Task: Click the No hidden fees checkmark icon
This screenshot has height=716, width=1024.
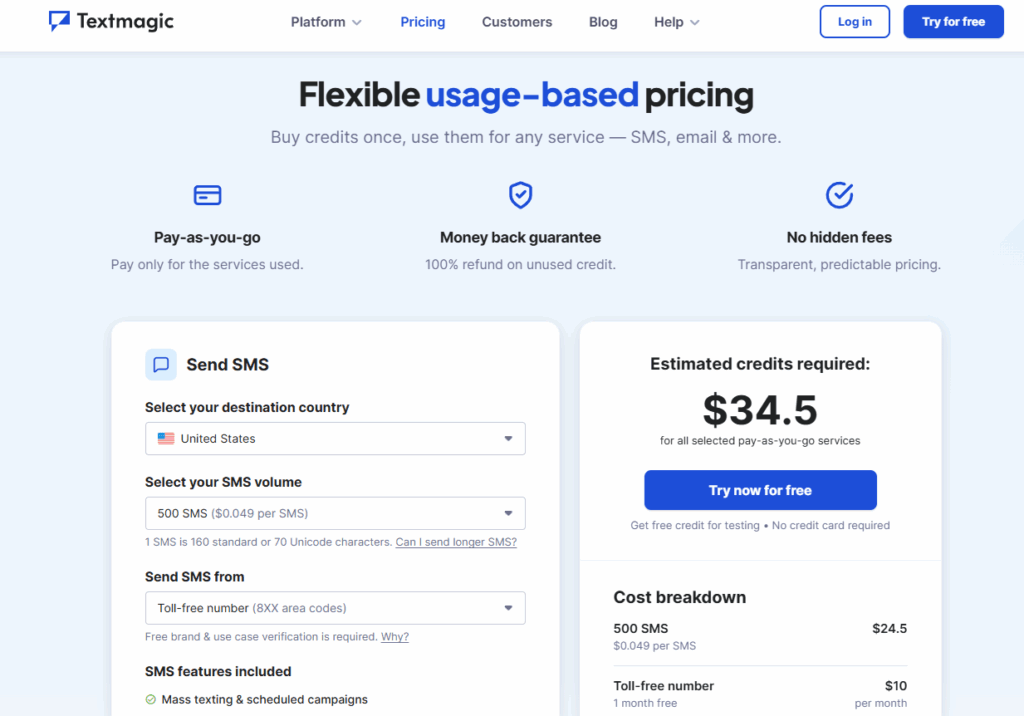Action: [x=839, y=195]
